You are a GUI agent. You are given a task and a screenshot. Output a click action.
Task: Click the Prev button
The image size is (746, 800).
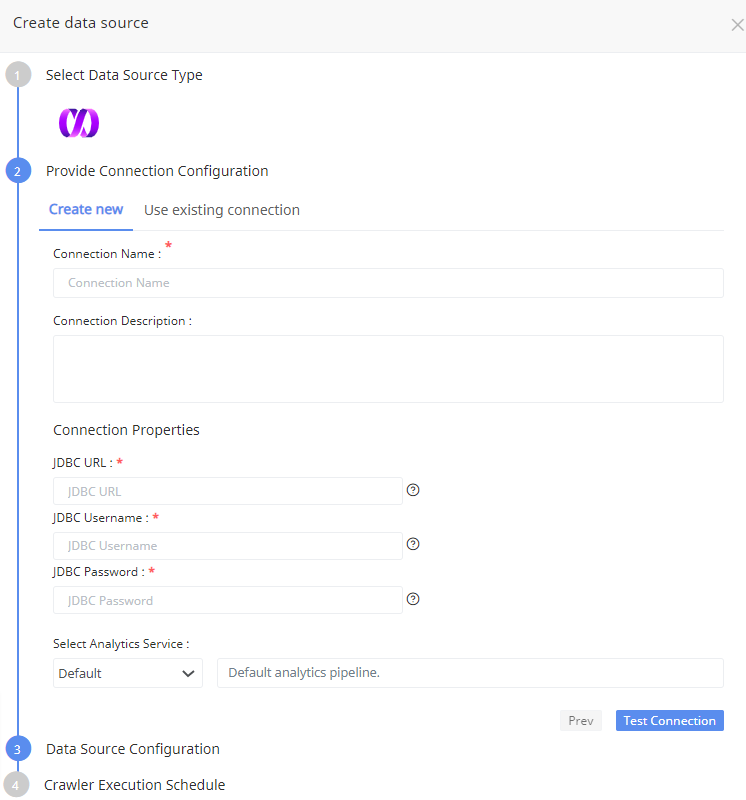580,721
